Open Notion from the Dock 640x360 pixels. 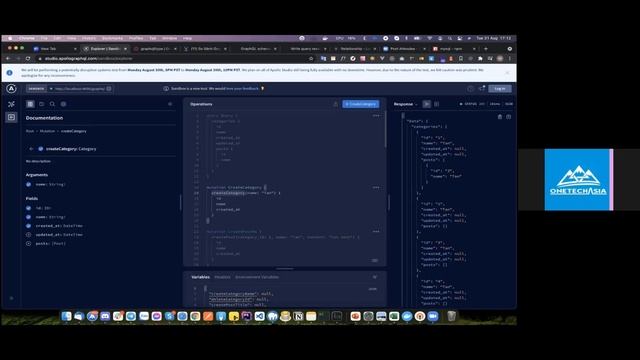[x=298, y=316]
